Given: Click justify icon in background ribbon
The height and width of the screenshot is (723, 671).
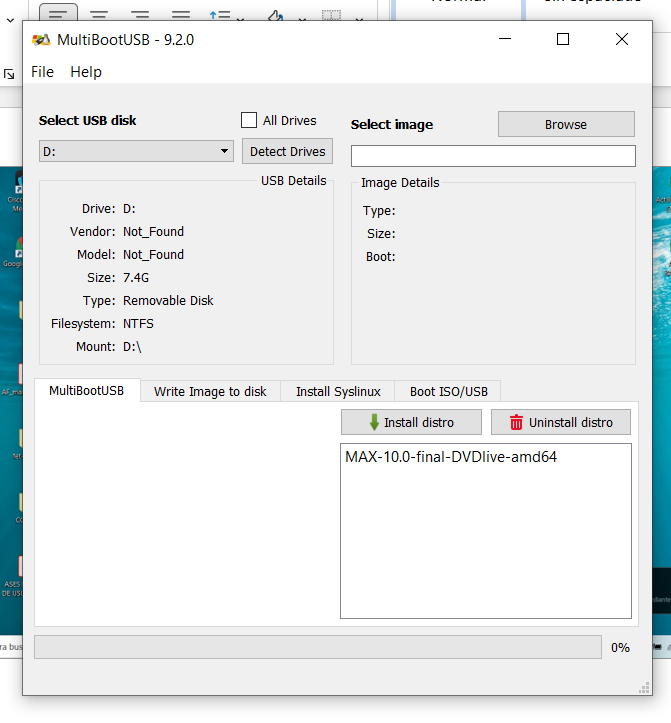Looking at the screenshot, I should pyautogui.click(x=181, y=14).
